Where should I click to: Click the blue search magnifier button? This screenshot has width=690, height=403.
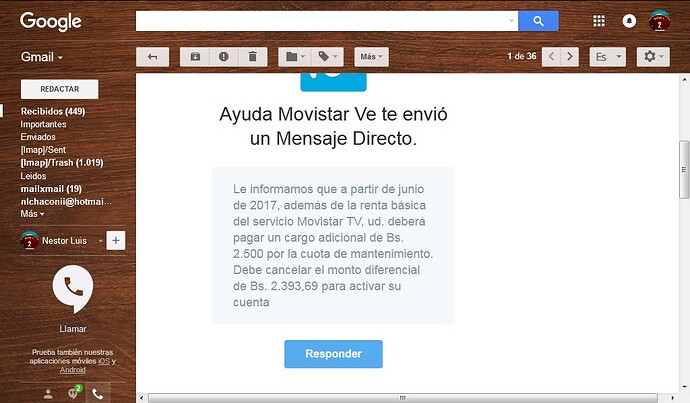click(538, 21)
